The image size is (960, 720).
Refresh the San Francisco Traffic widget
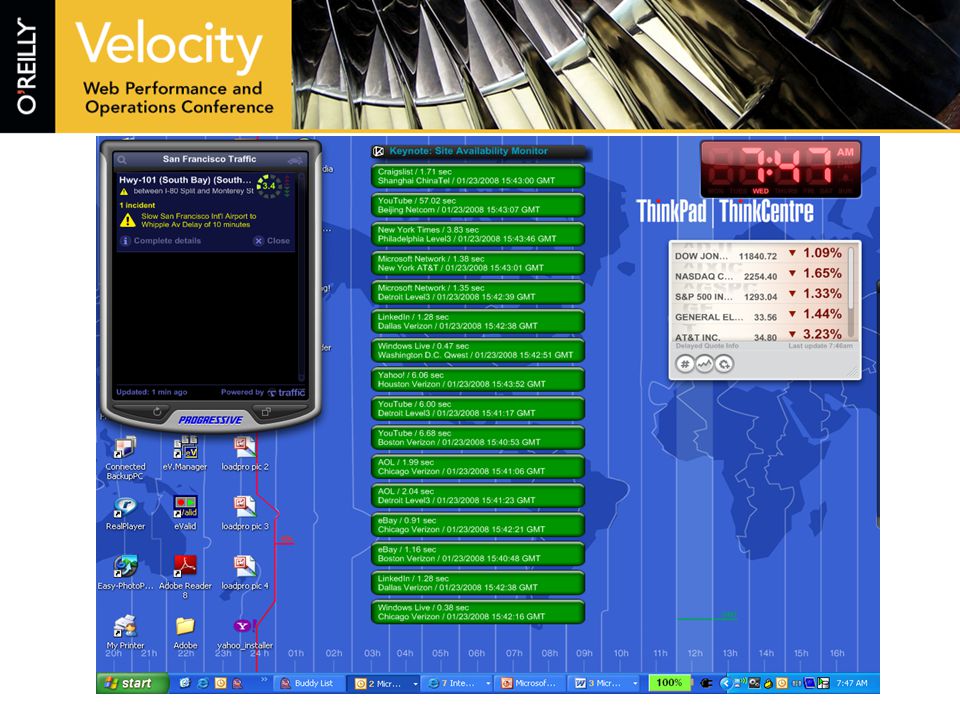(157, 412)
